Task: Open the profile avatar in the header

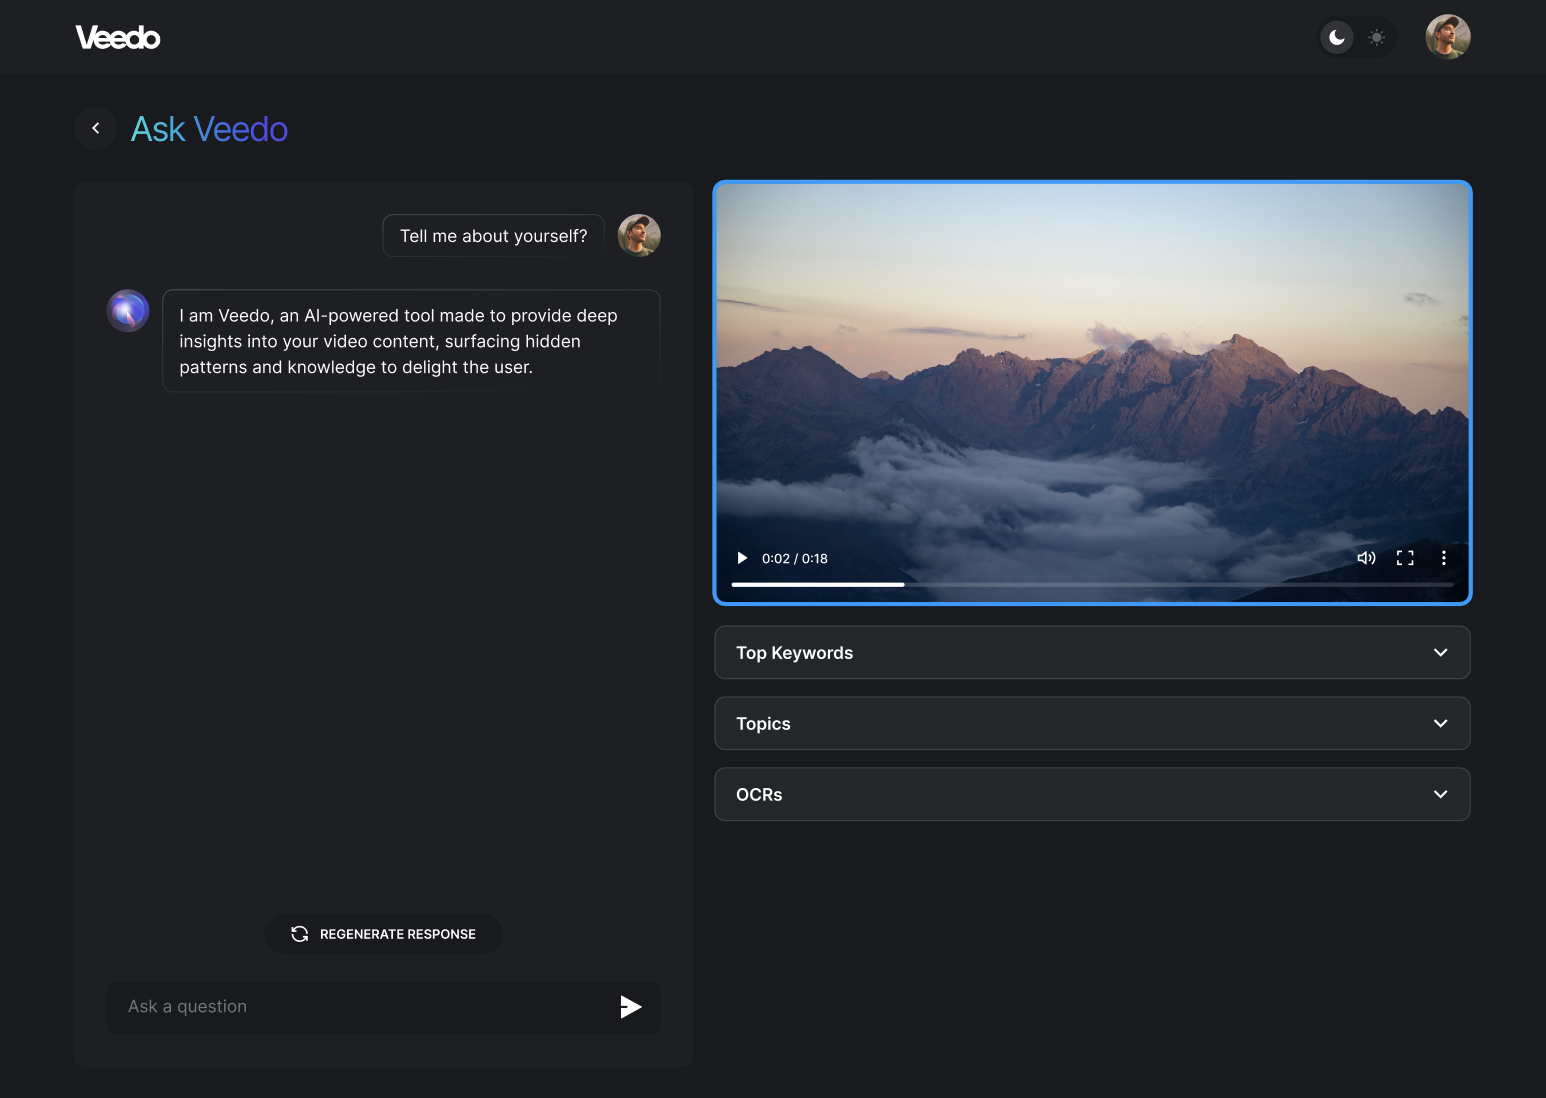Action: pyautogui.click(x=1447, y=37)
